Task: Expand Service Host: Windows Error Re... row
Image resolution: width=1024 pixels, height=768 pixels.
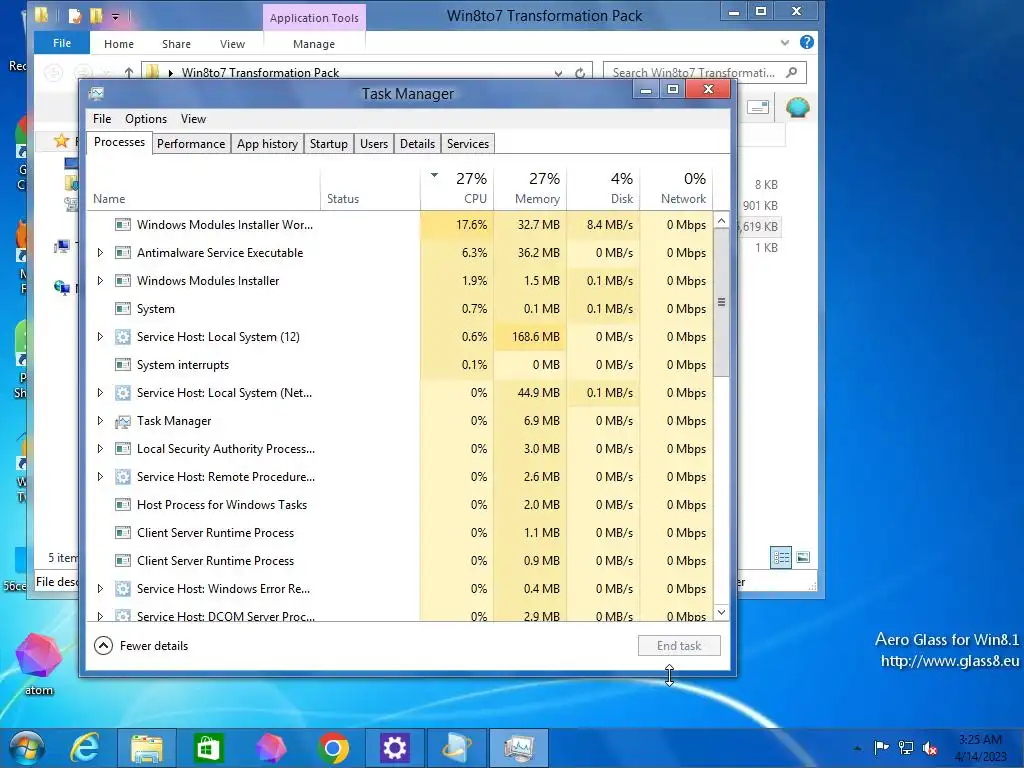Action: click(x=100, y=588)
